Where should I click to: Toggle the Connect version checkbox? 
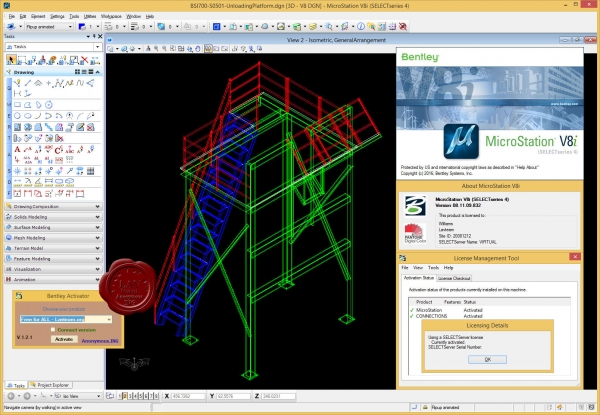coord(53,330)
